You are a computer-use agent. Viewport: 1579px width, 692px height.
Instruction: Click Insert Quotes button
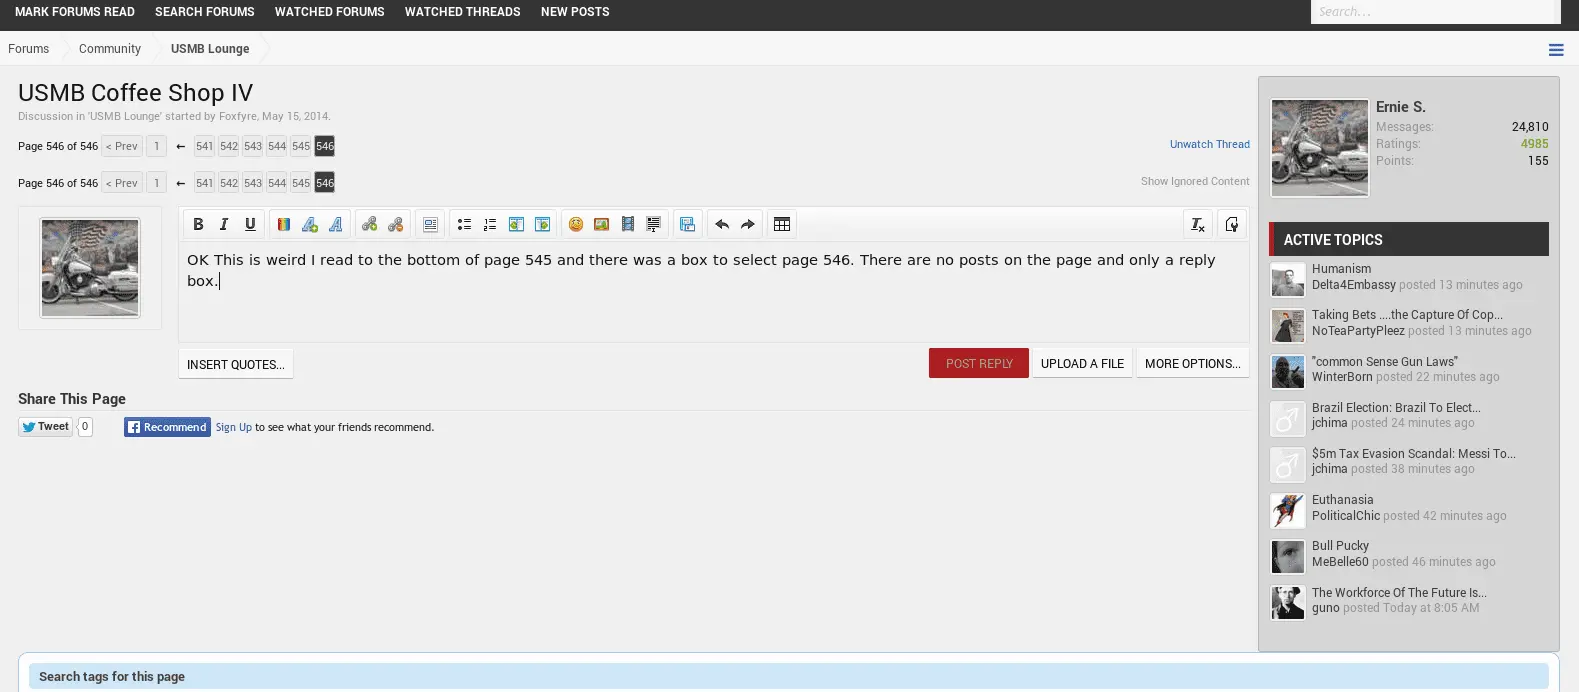(236, 364)
